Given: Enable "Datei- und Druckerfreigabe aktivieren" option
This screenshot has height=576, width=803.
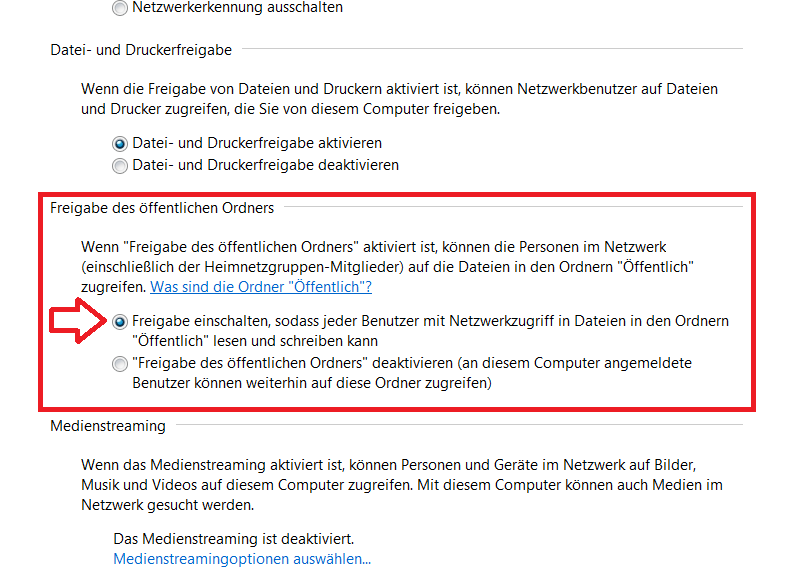Looking at the screenshot, I should point(120,144).
